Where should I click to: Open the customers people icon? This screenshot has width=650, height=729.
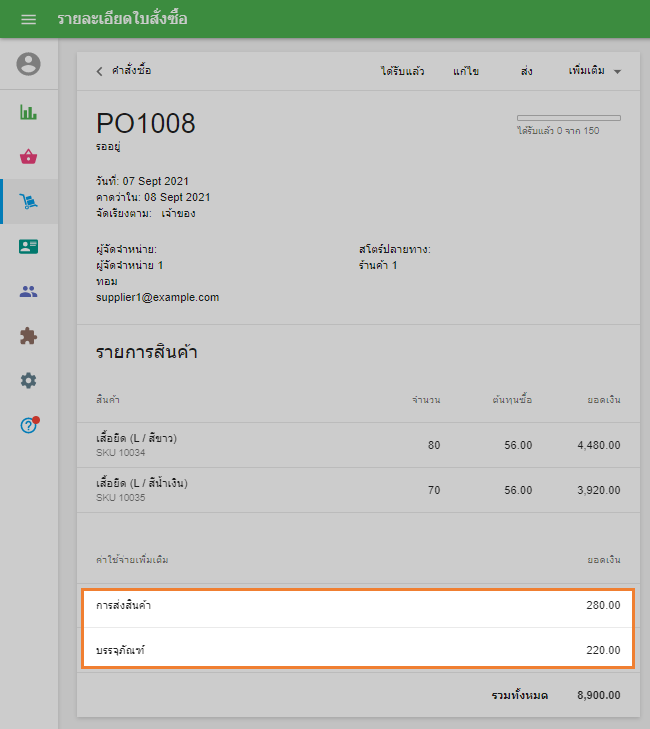point(29,292)
